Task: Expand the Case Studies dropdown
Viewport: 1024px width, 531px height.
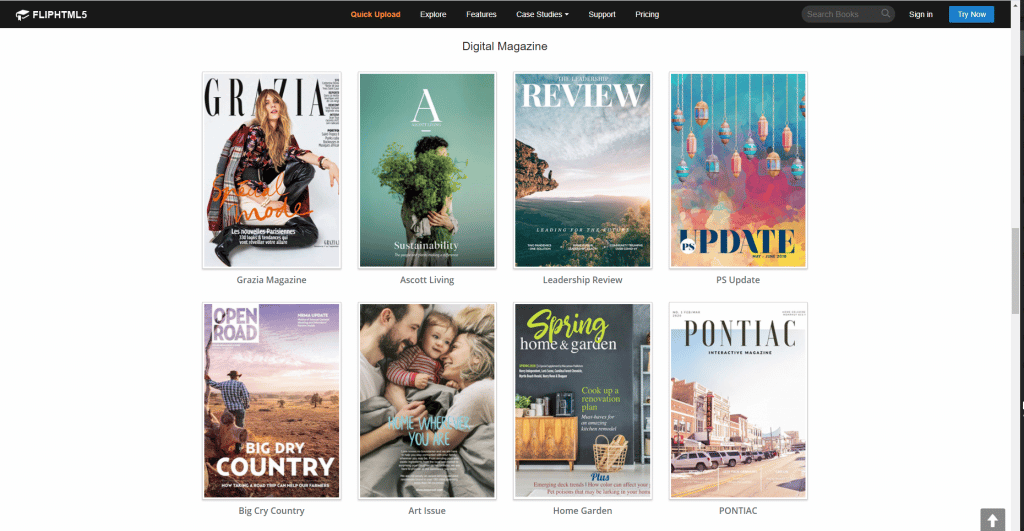Action: coord(542,14)
